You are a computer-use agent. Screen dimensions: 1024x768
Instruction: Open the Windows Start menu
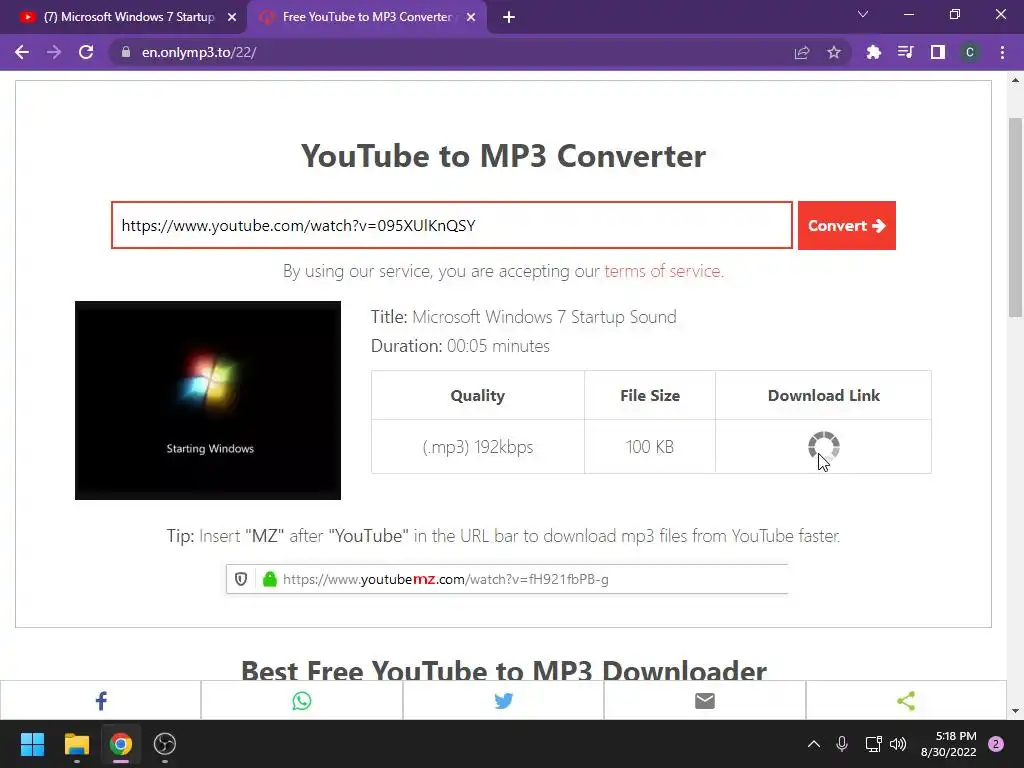point(32,744)
